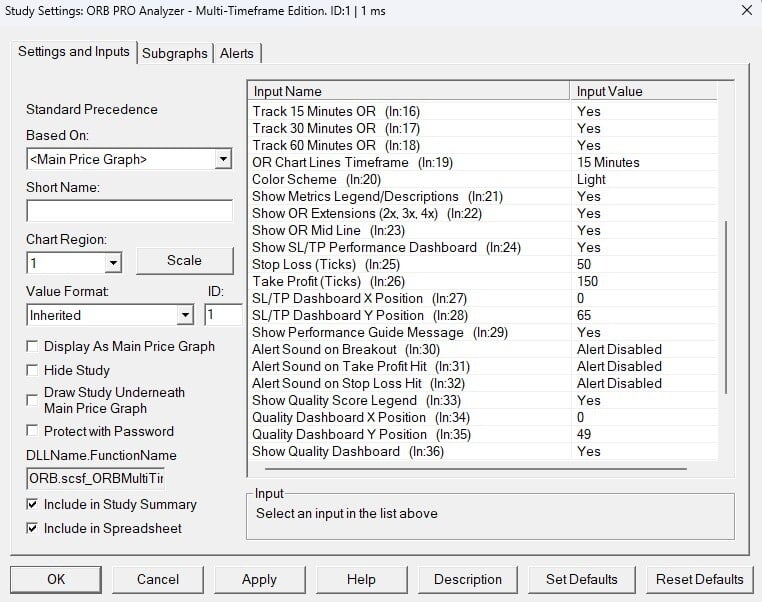Close the Study Settings dialog
The image size is (762, 602).
(x=747, y=10)
